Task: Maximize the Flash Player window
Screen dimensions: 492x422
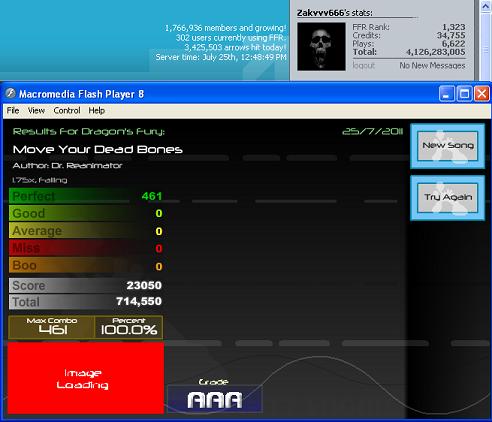Action: click(464, 94)
